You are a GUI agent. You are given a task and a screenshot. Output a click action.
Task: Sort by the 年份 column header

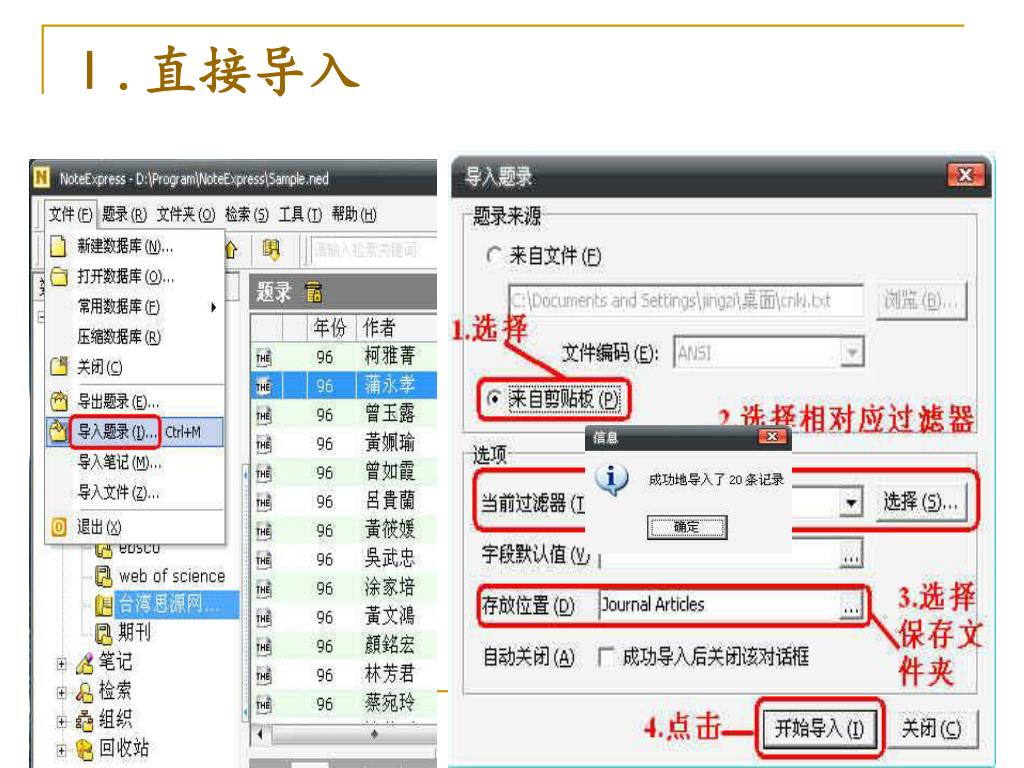330,327
